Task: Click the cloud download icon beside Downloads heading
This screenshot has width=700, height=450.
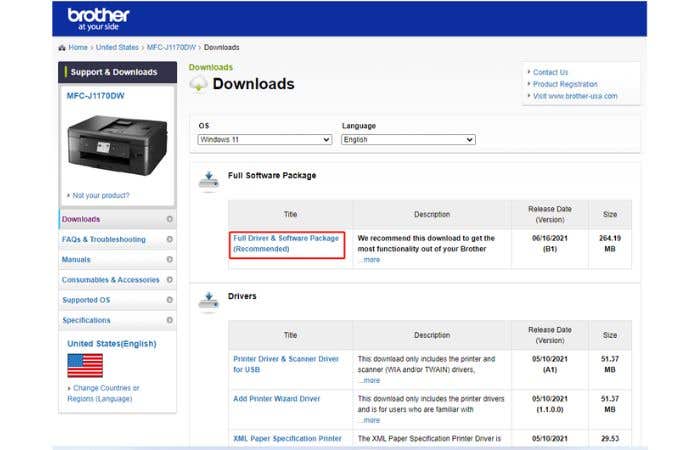Action: coord(198,83)
